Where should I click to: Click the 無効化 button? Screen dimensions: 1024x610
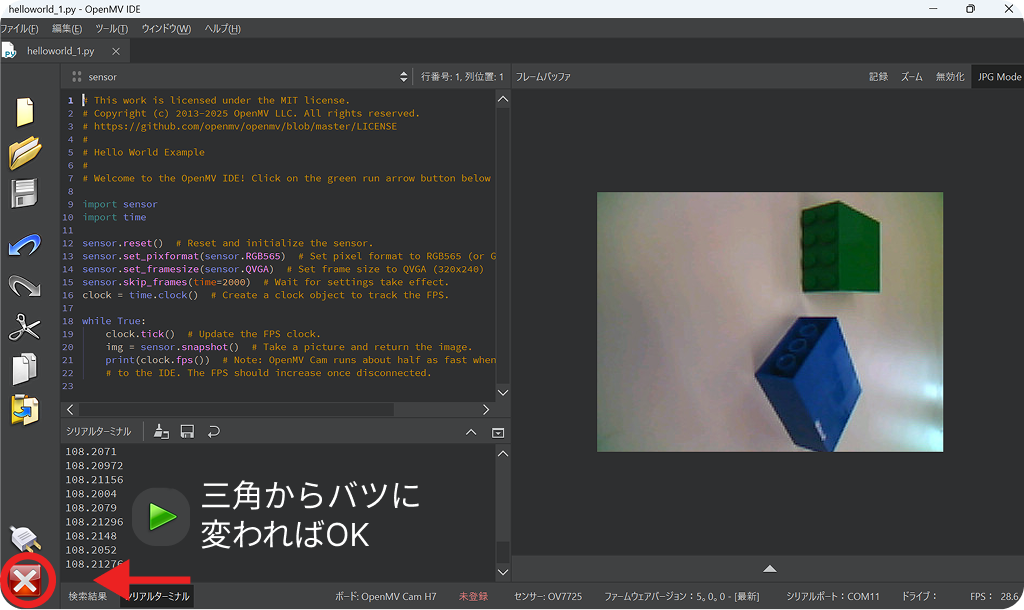950,76
